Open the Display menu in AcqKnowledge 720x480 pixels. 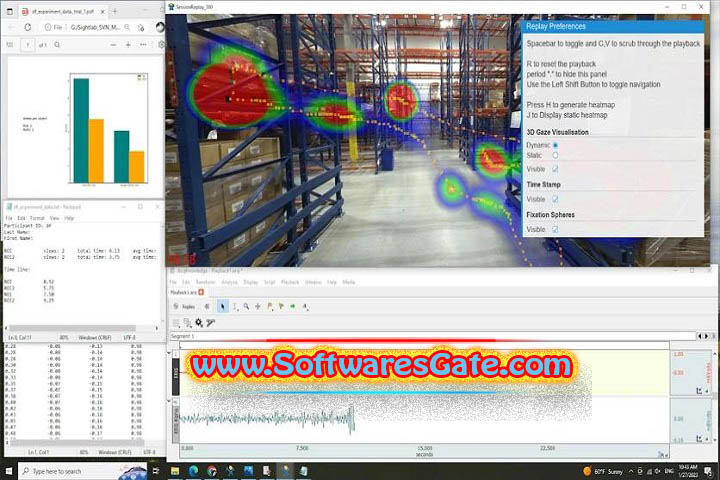tap(251, 282)
